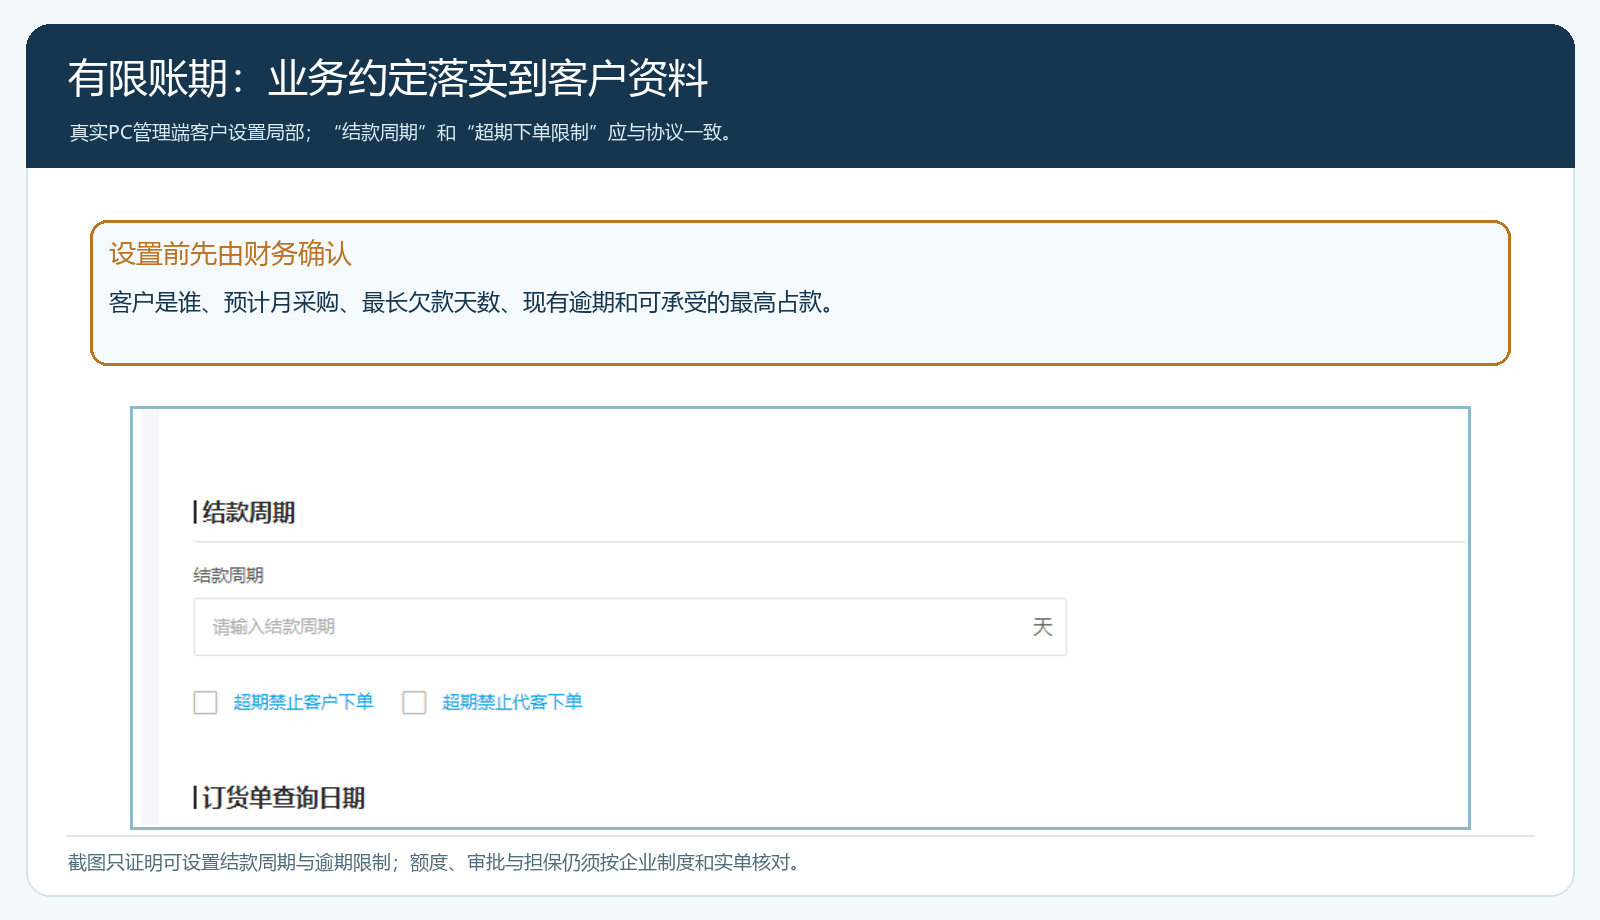Click the 超期禁止客户下单 label text

[303, 702]
